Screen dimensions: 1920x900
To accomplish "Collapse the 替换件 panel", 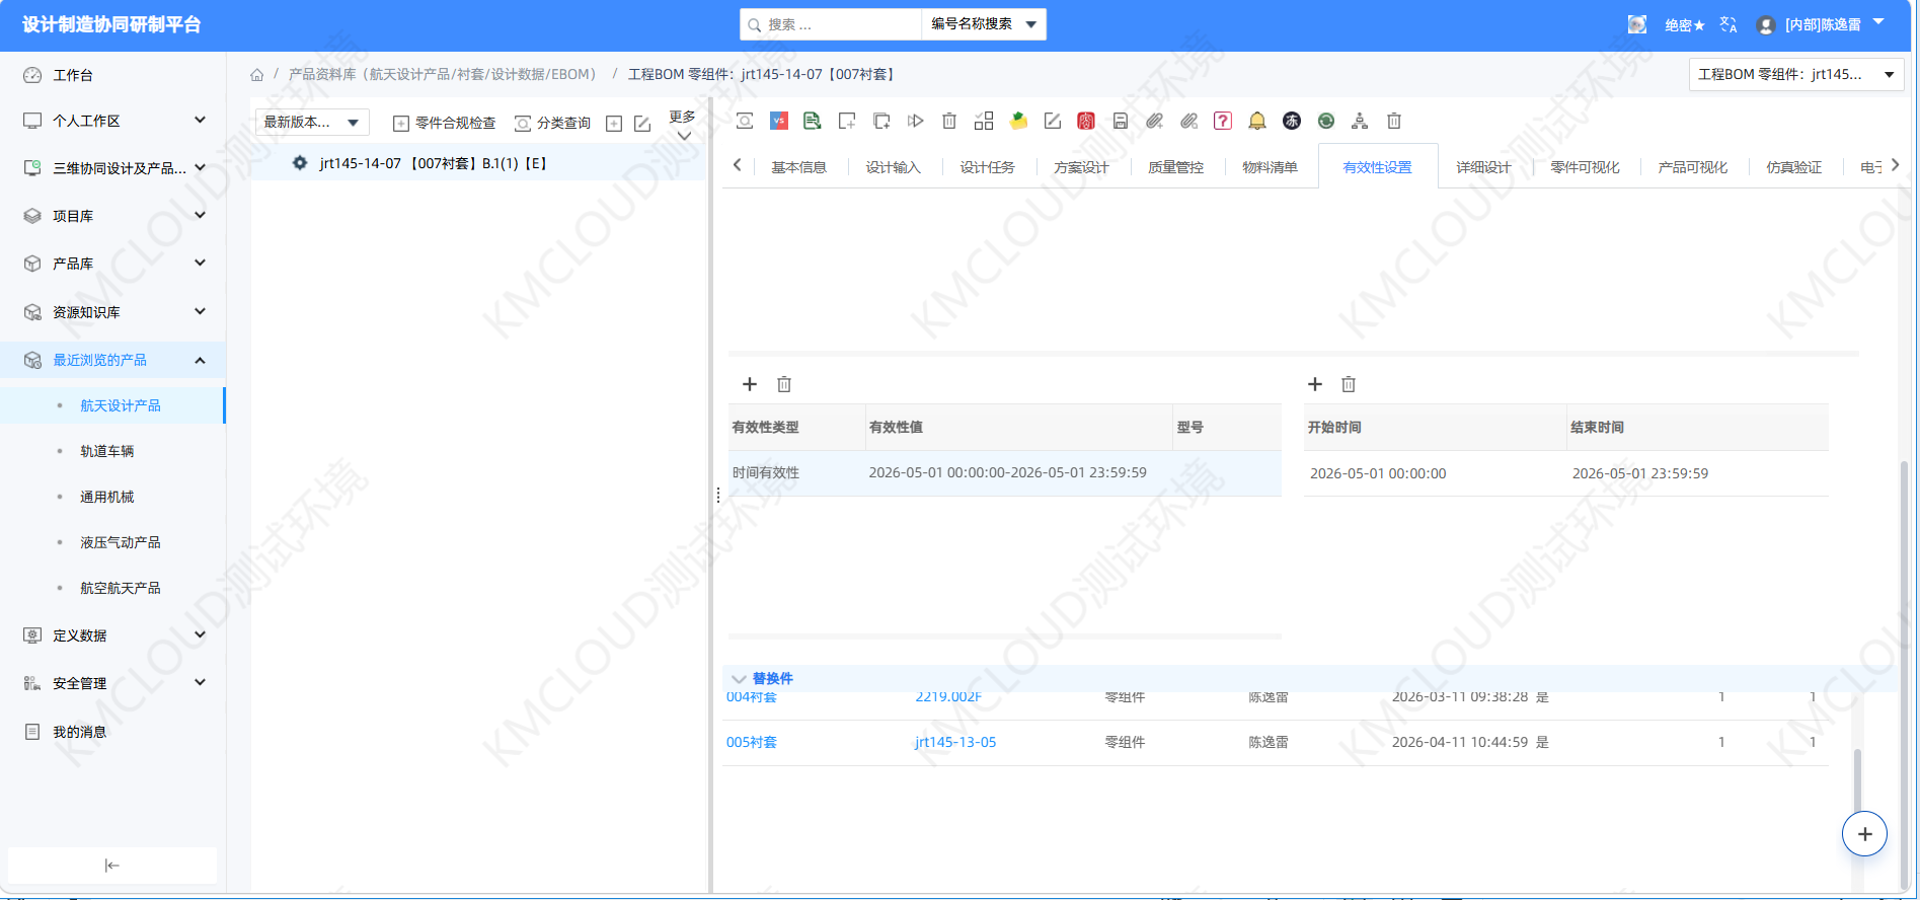I will [x=739, y=679].
